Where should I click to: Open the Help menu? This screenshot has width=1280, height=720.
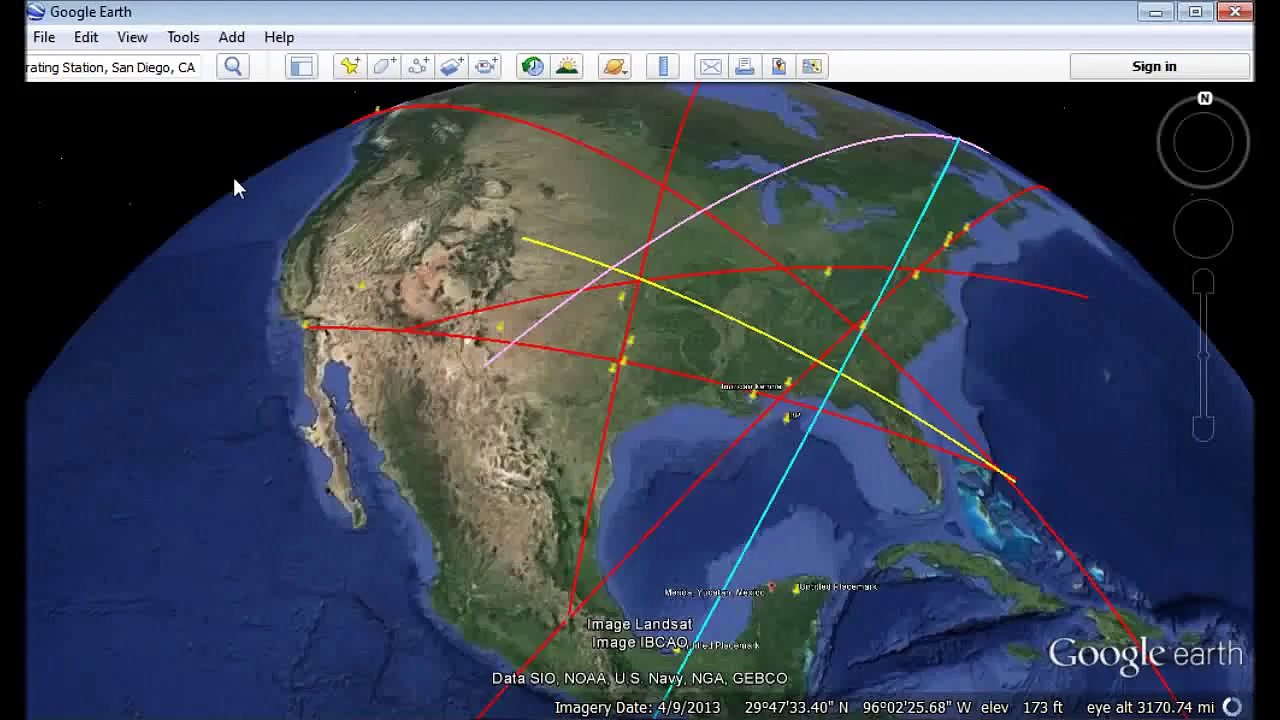pos(279,37)
